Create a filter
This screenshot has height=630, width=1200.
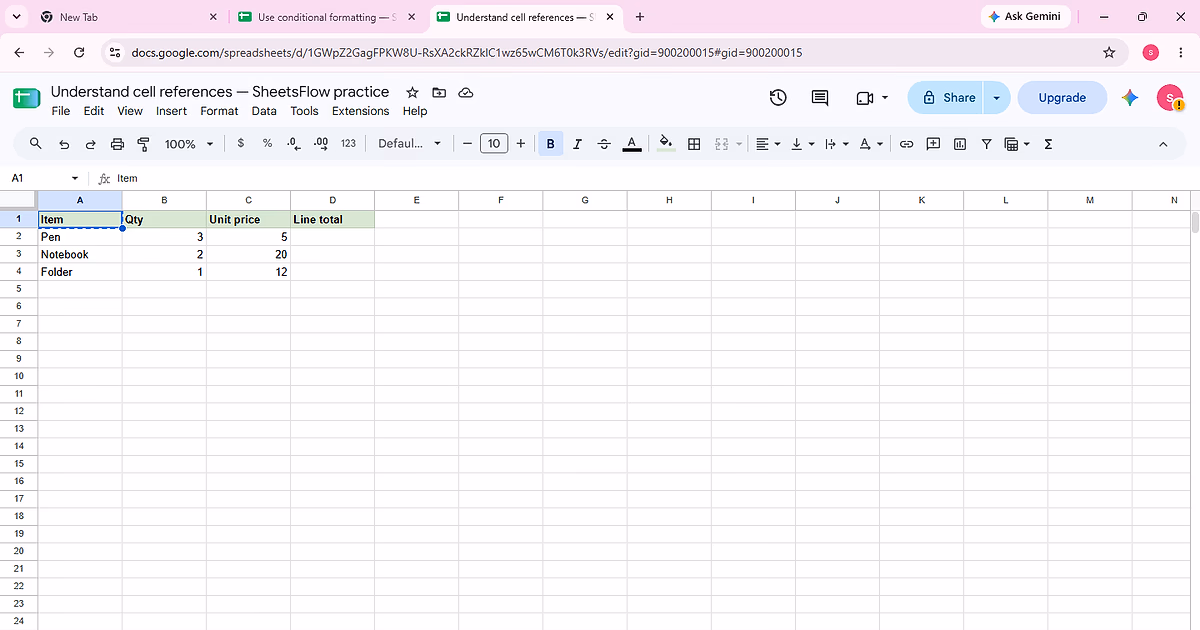986,144
